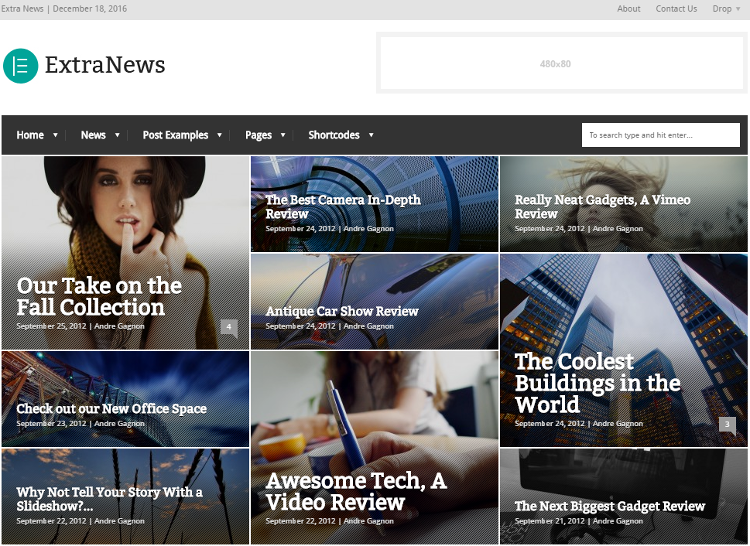Open the comment bubble showing 3
750x546 pixels.
tap(727, 425)
